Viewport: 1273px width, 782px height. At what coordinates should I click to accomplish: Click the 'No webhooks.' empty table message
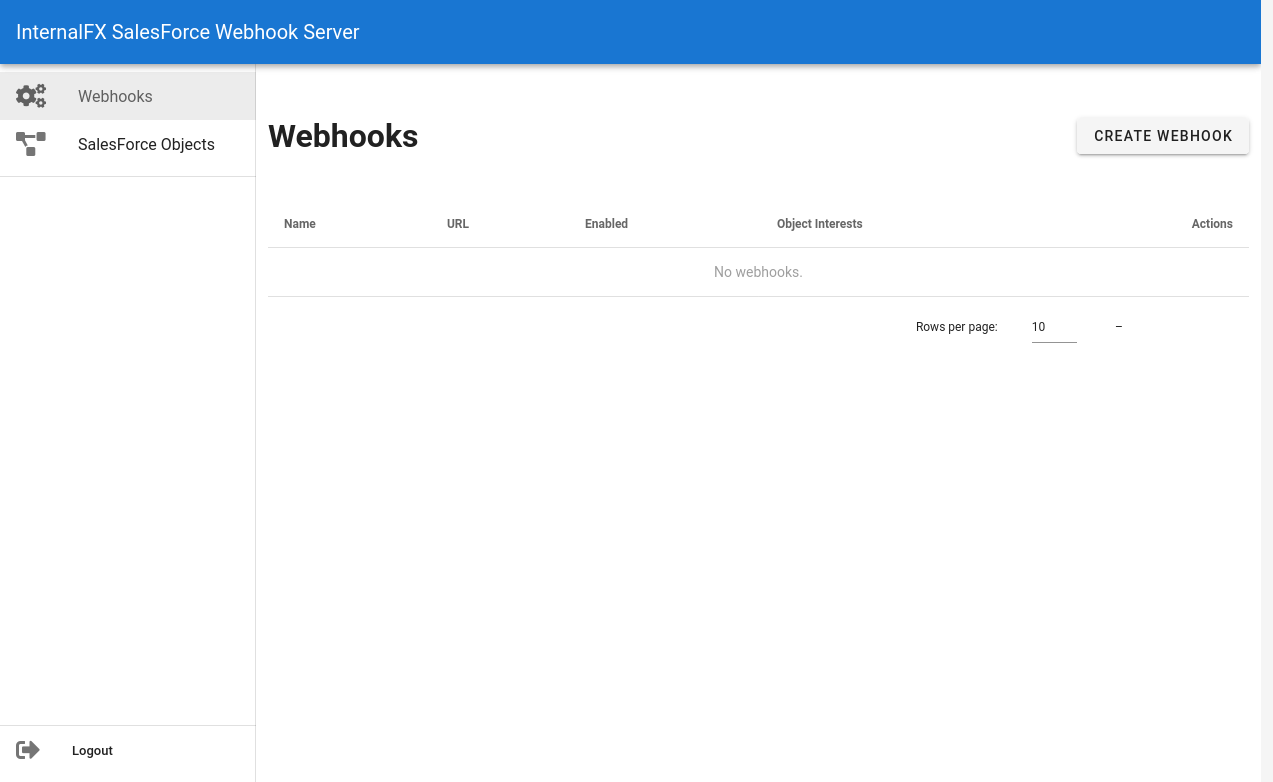coord(758,272)
